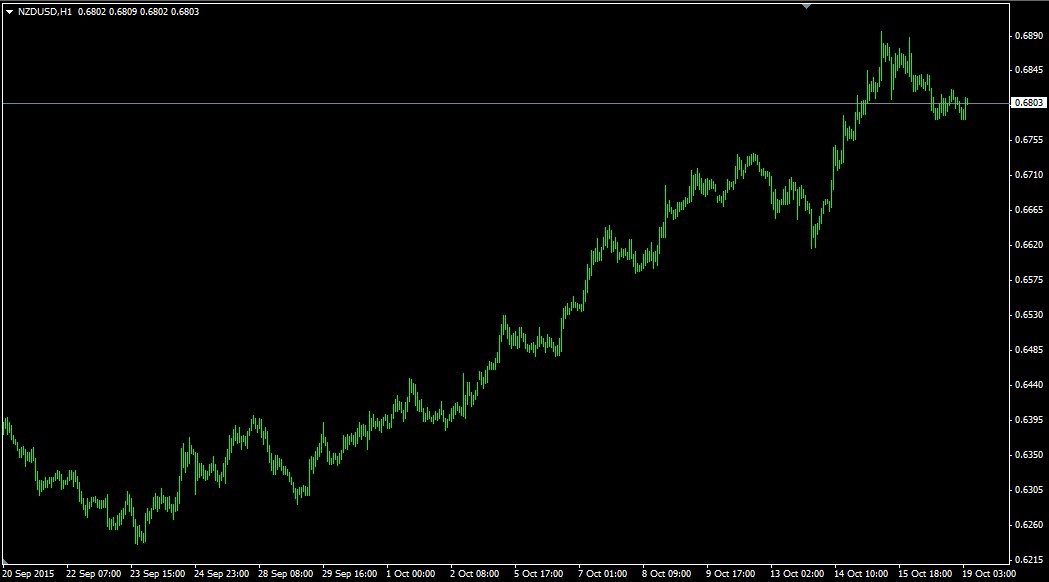Click the chart shift triangle marker at top
Viewport: 1049px width, 582px height.
[x=806, y=6]
